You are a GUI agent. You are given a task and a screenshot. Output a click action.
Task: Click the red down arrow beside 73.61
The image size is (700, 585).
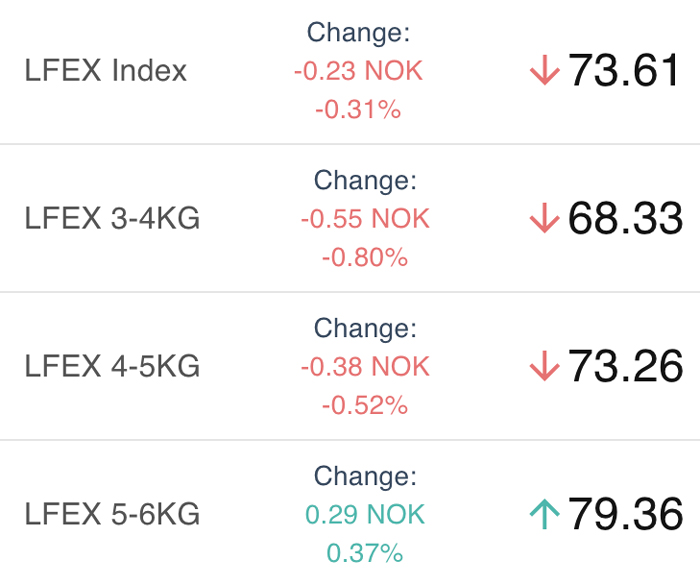(545, 70)
